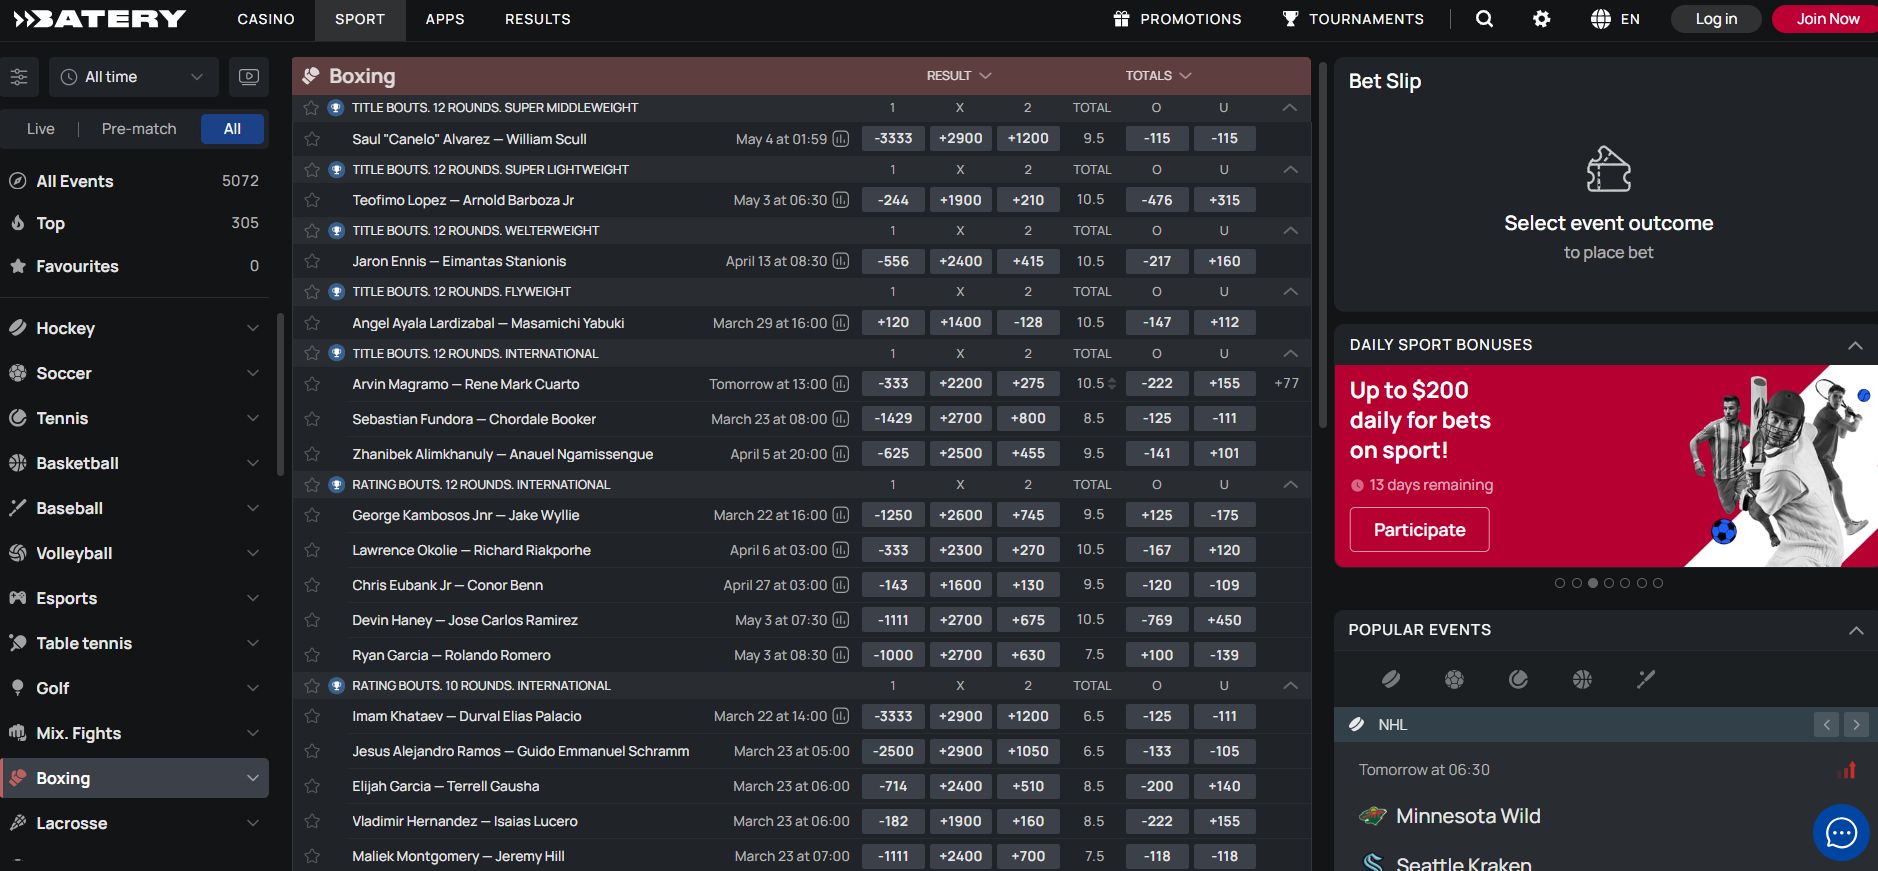Open the search magnifier icon

1484,19
